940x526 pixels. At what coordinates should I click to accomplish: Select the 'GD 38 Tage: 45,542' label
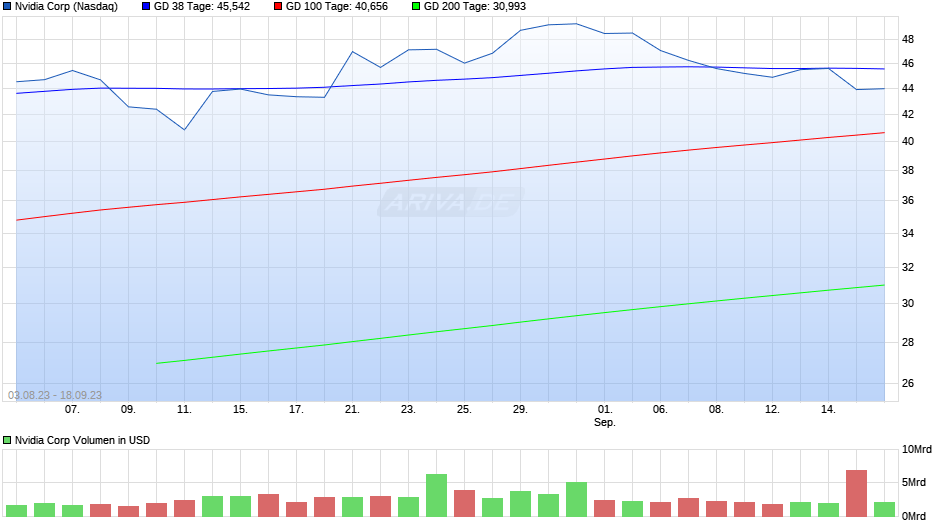pyautogui.click(x=201, y=7)
